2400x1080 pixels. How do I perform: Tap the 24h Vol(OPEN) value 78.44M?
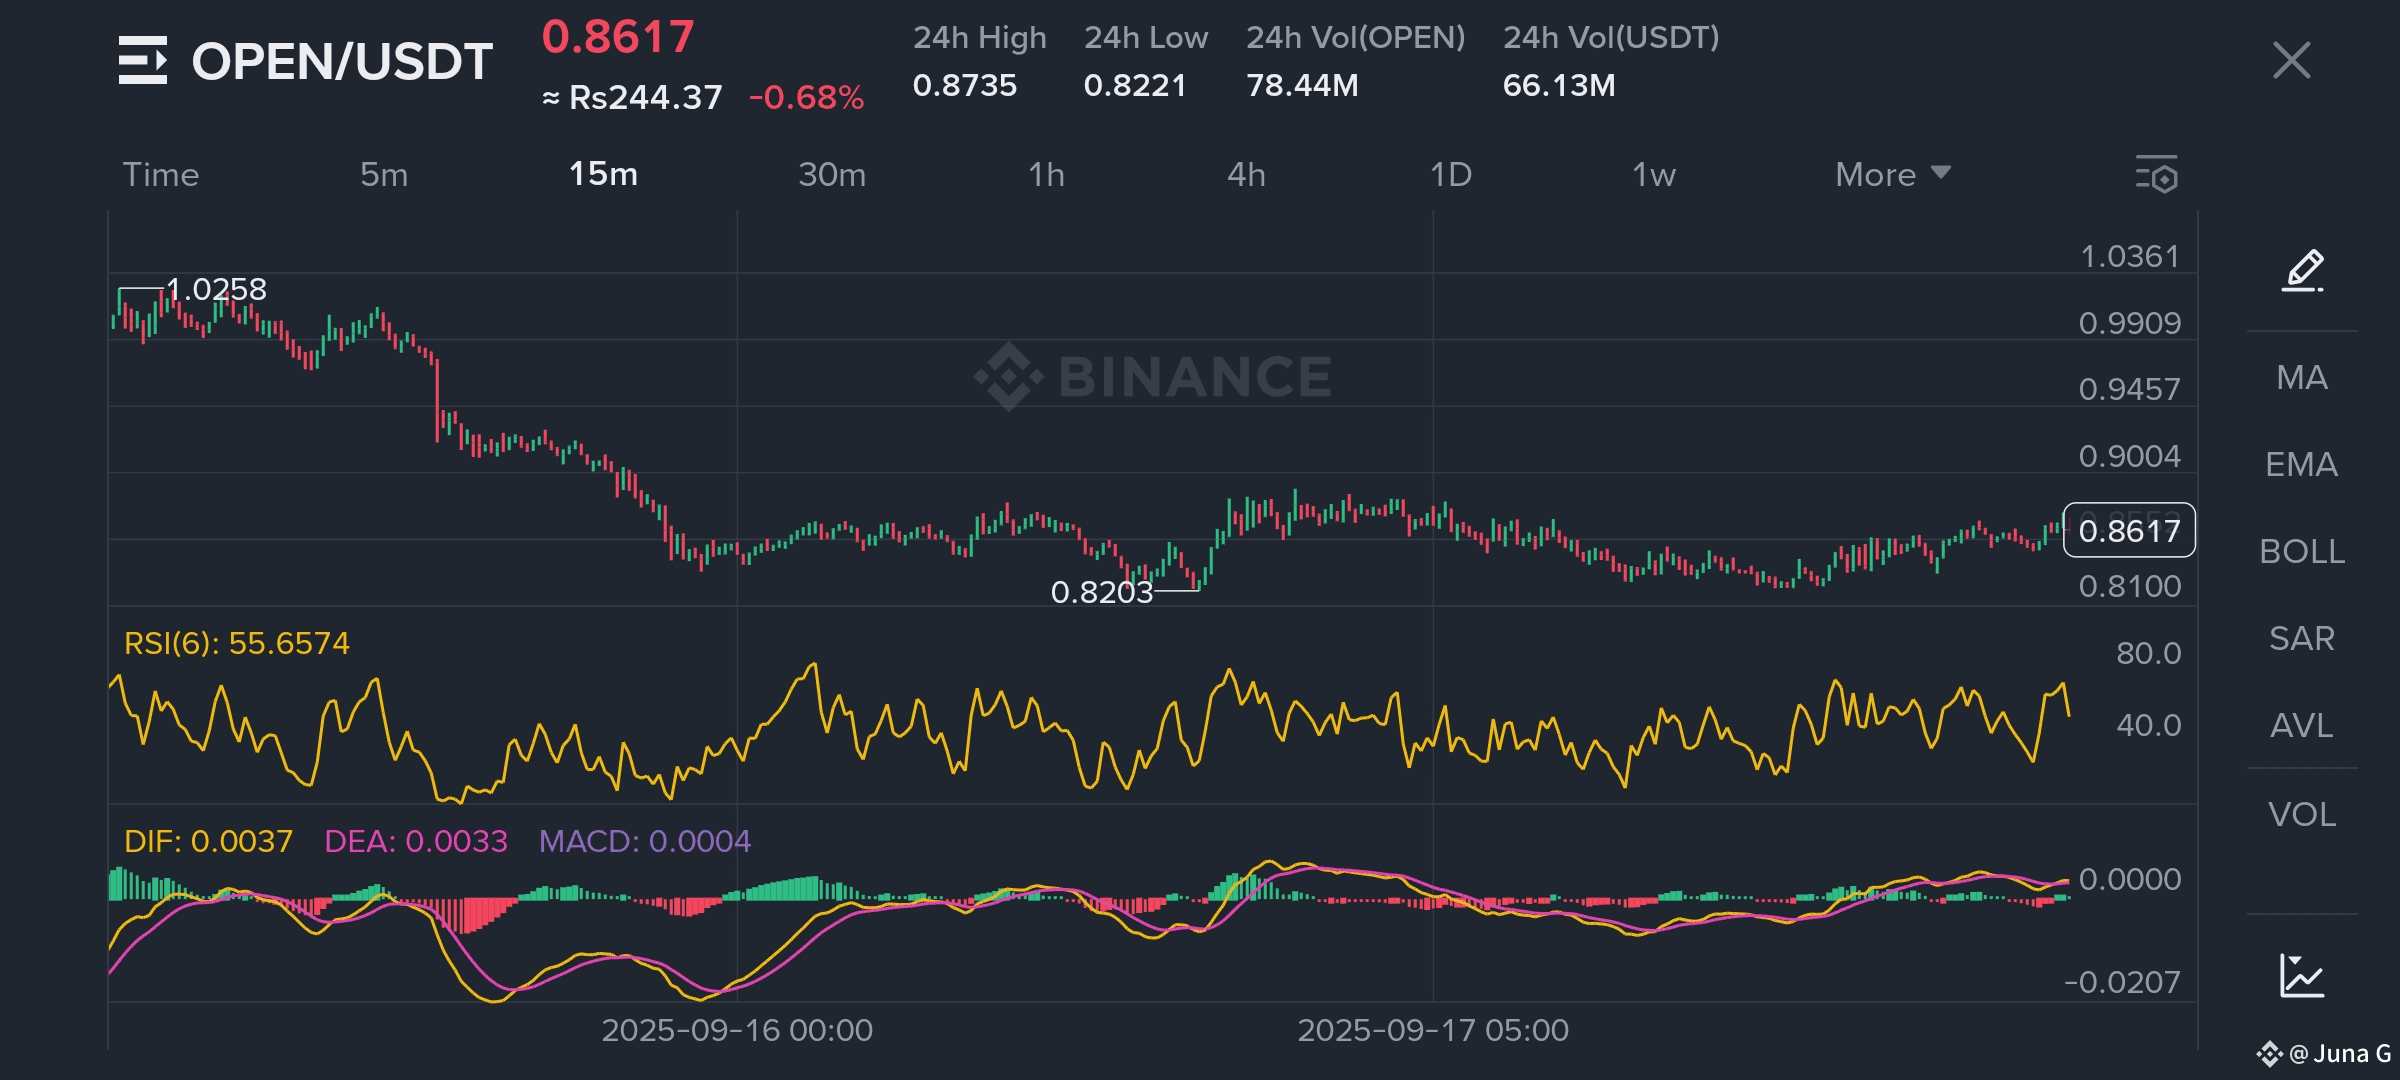(1302, 85)
